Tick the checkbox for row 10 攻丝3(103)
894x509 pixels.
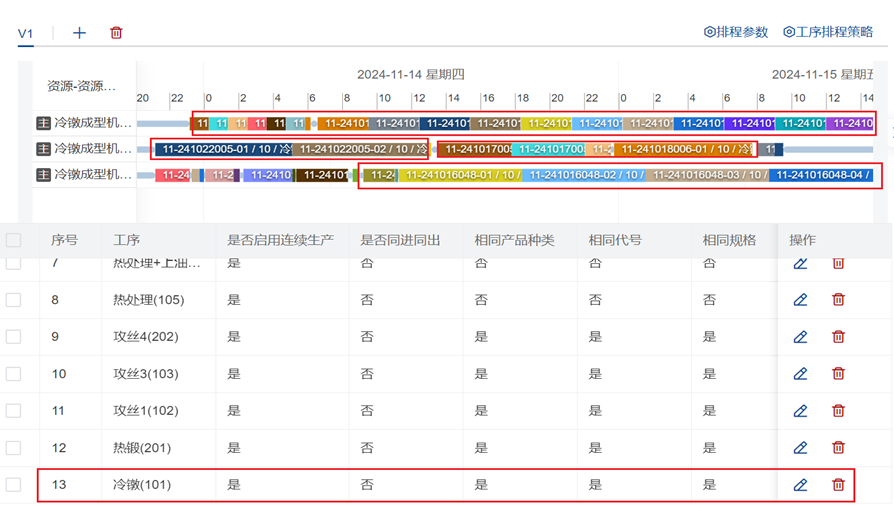click(14, 374)
